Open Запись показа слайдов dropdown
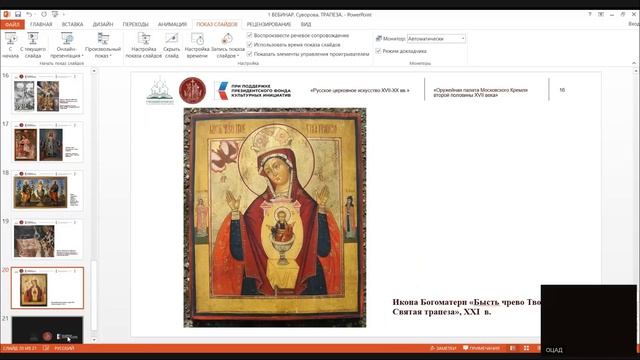Image resolution: width=640 pixels, height=360 pixels. pos(228,45)
